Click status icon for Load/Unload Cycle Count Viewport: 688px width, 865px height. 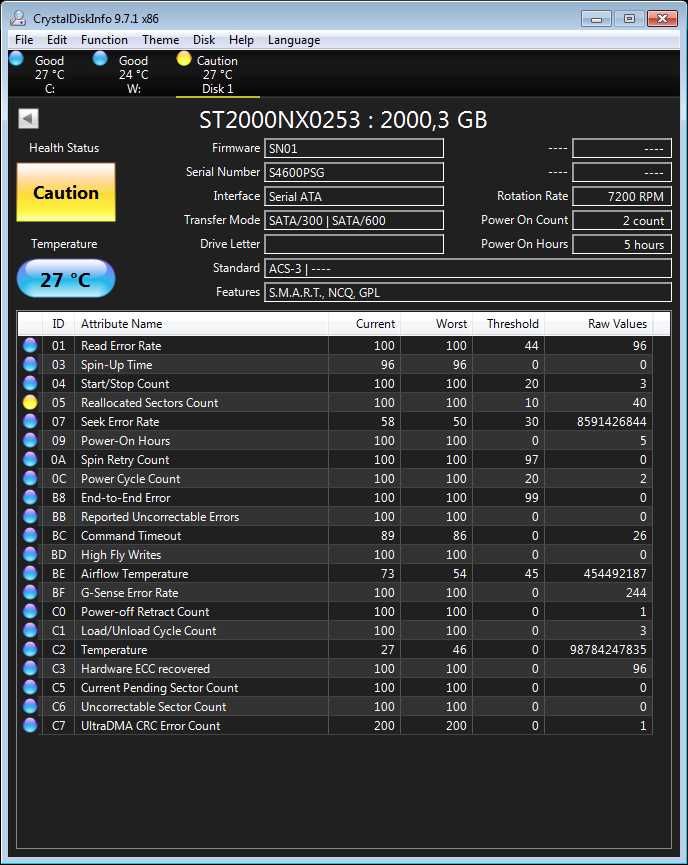pos(30,631)
